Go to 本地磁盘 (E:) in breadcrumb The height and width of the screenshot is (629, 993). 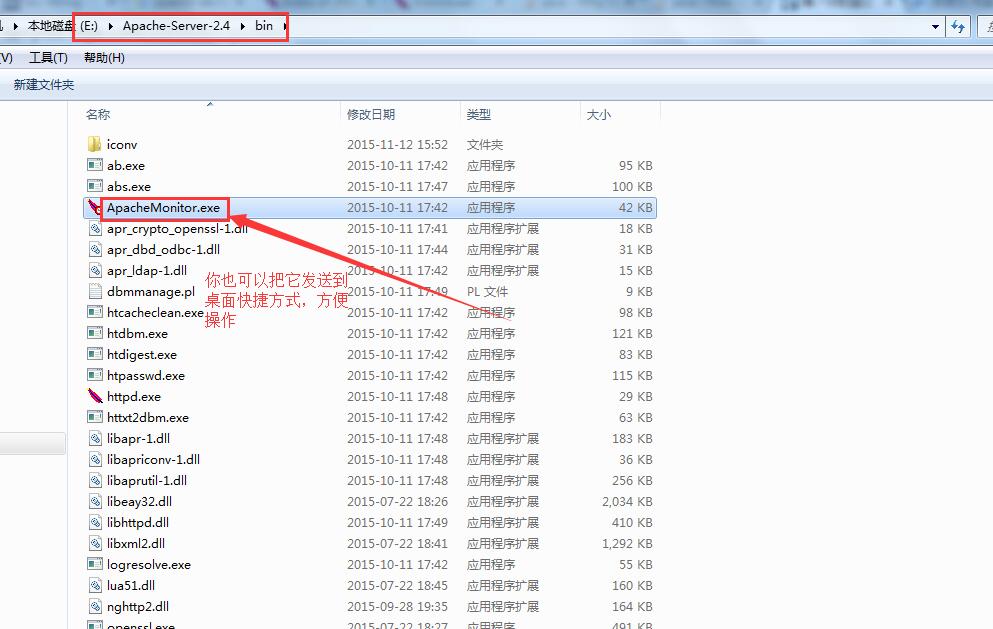(63, 26)
